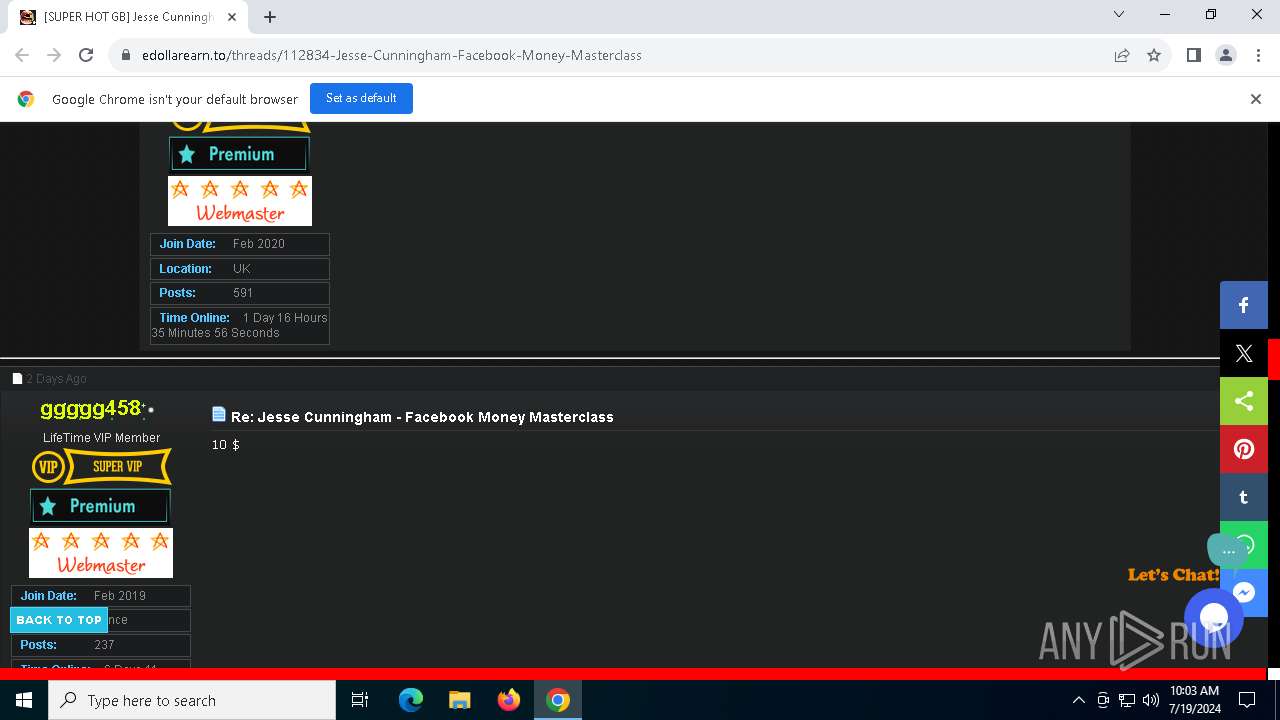Open Task View in taskbar

click(x=360, y=700)
